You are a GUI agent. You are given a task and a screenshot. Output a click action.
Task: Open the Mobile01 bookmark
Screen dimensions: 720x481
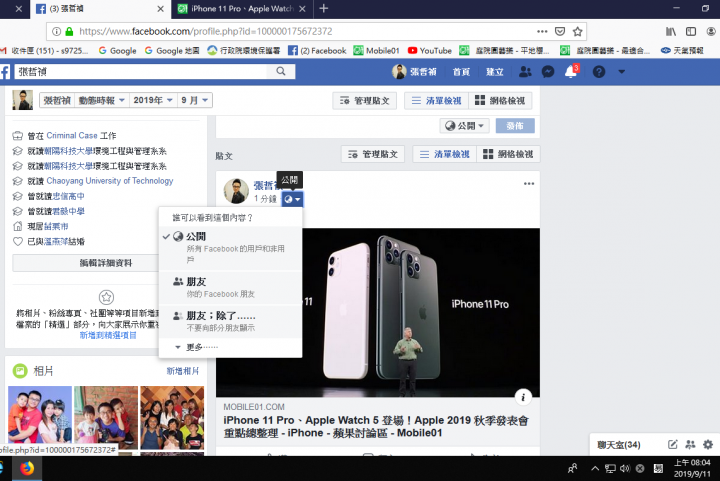(377, 50)
